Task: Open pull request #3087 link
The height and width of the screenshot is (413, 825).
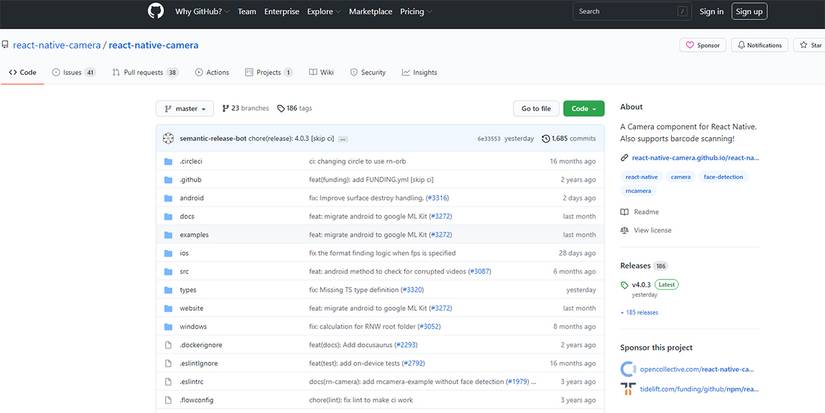Action: [479, 272]
